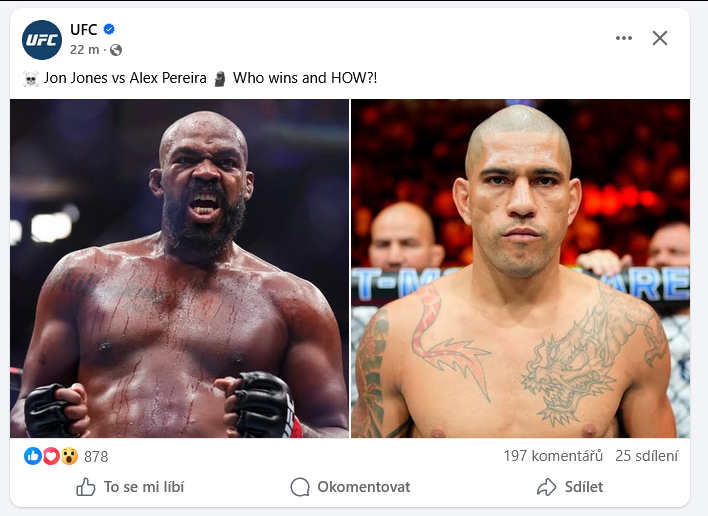
Task: Click the blue verified badge next to UFC
Action: click(x=109, y=29)
